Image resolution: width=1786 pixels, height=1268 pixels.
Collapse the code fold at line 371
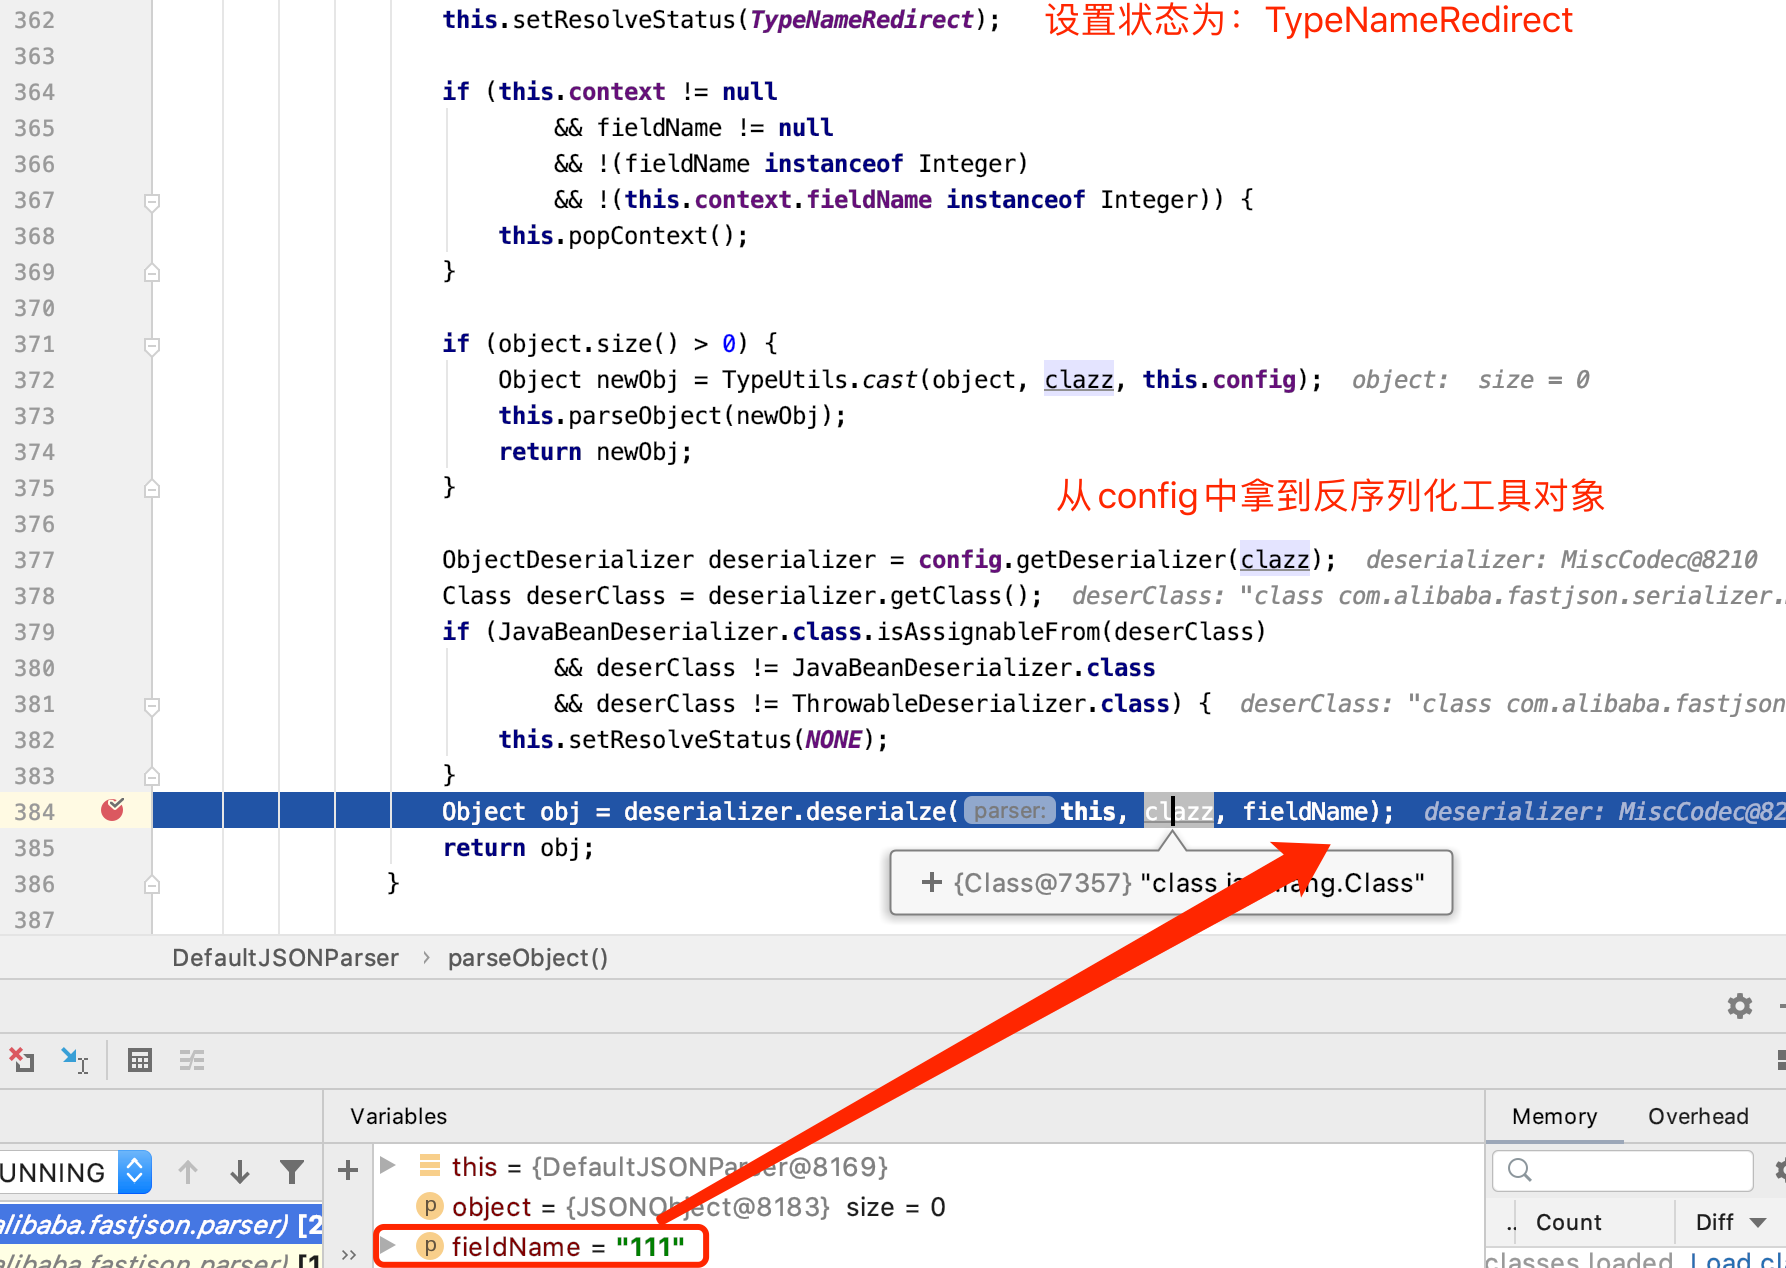click(x=152, y=347)
